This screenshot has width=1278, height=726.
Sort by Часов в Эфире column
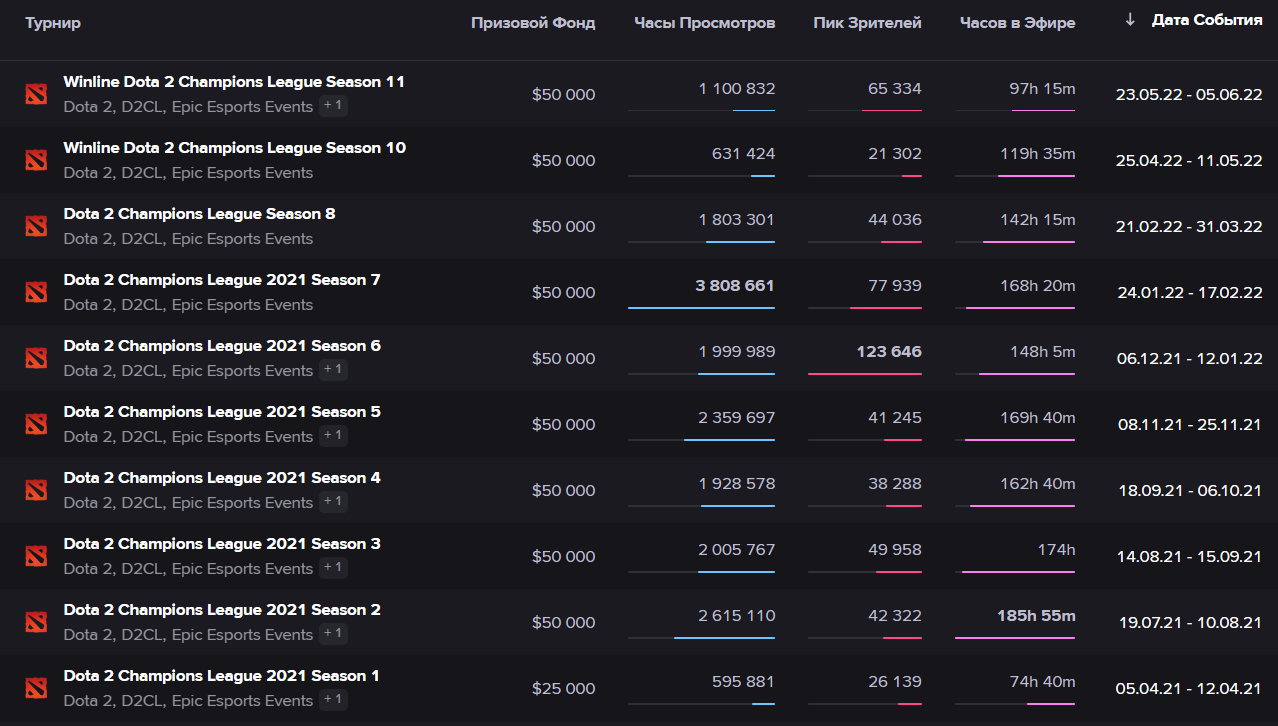[x=1017, y=23]
